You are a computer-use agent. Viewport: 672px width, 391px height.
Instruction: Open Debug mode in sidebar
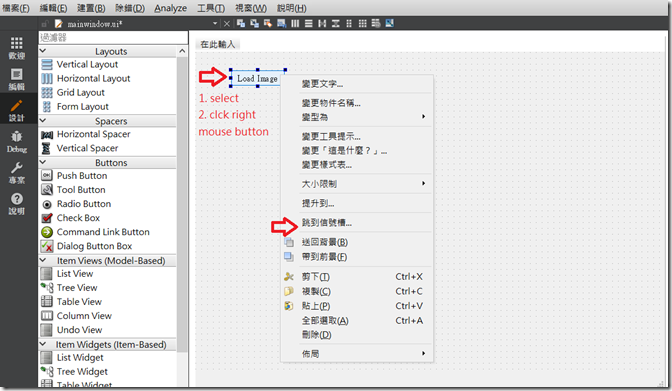coord(17,142)
